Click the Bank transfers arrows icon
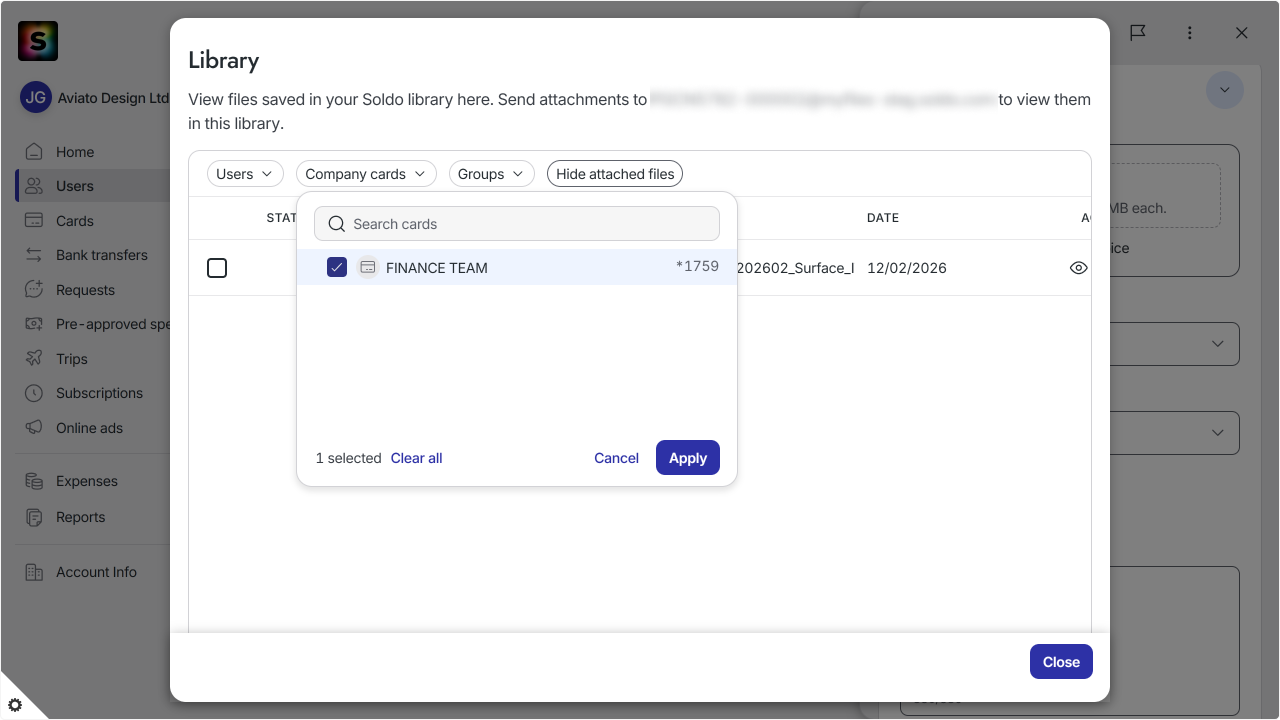The width and height of the screenshot is (1280, 720). tap(34, 255)
